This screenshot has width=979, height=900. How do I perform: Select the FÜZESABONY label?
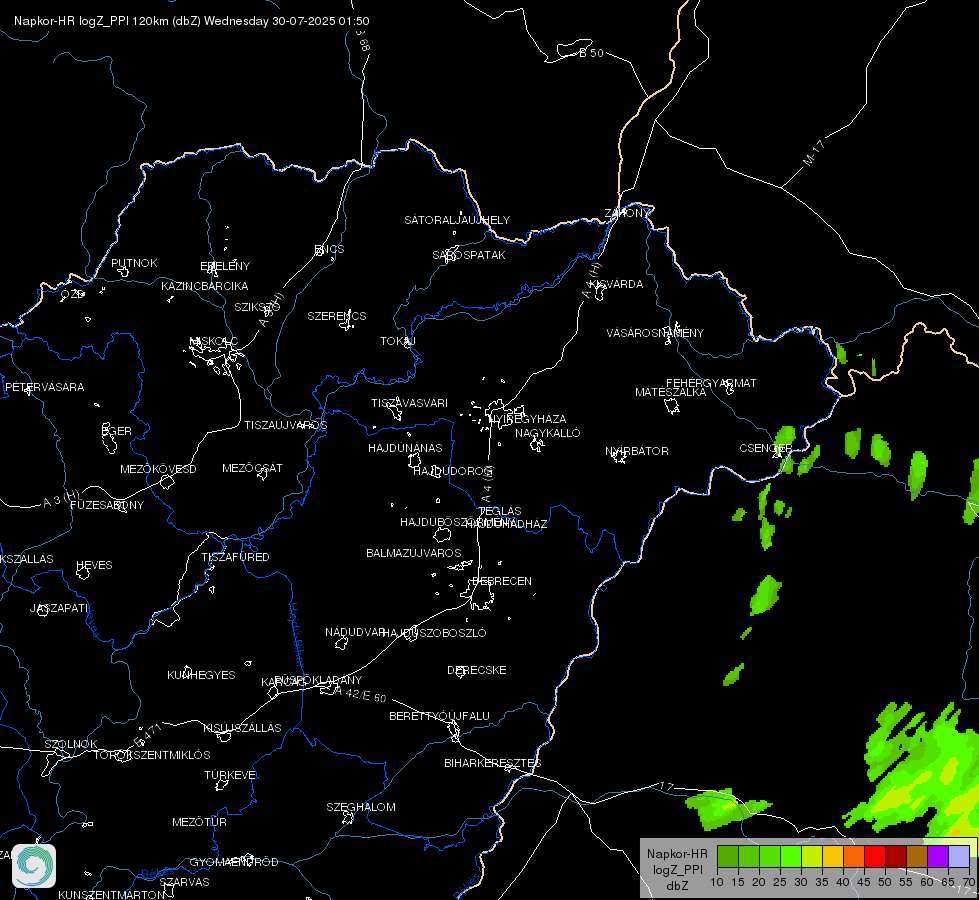pyautogui.click(x=107, y=505)
